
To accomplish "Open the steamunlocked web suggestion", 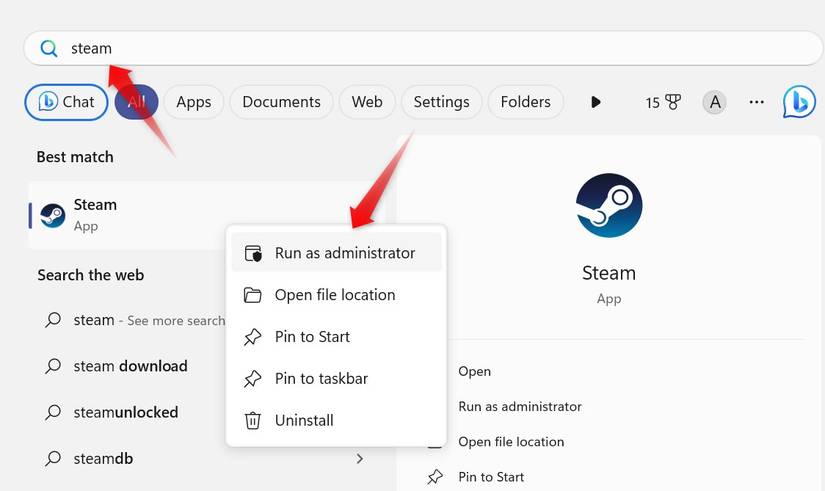I will coord(126,413).
